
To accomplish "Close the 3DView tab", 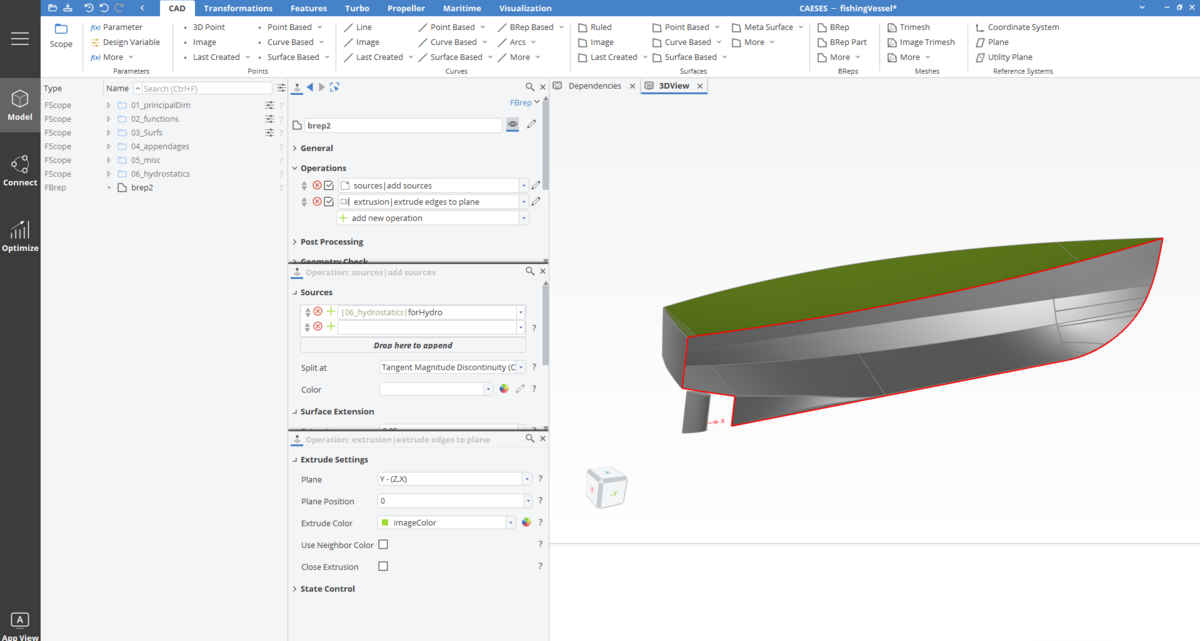I will (x=700, y=86).
